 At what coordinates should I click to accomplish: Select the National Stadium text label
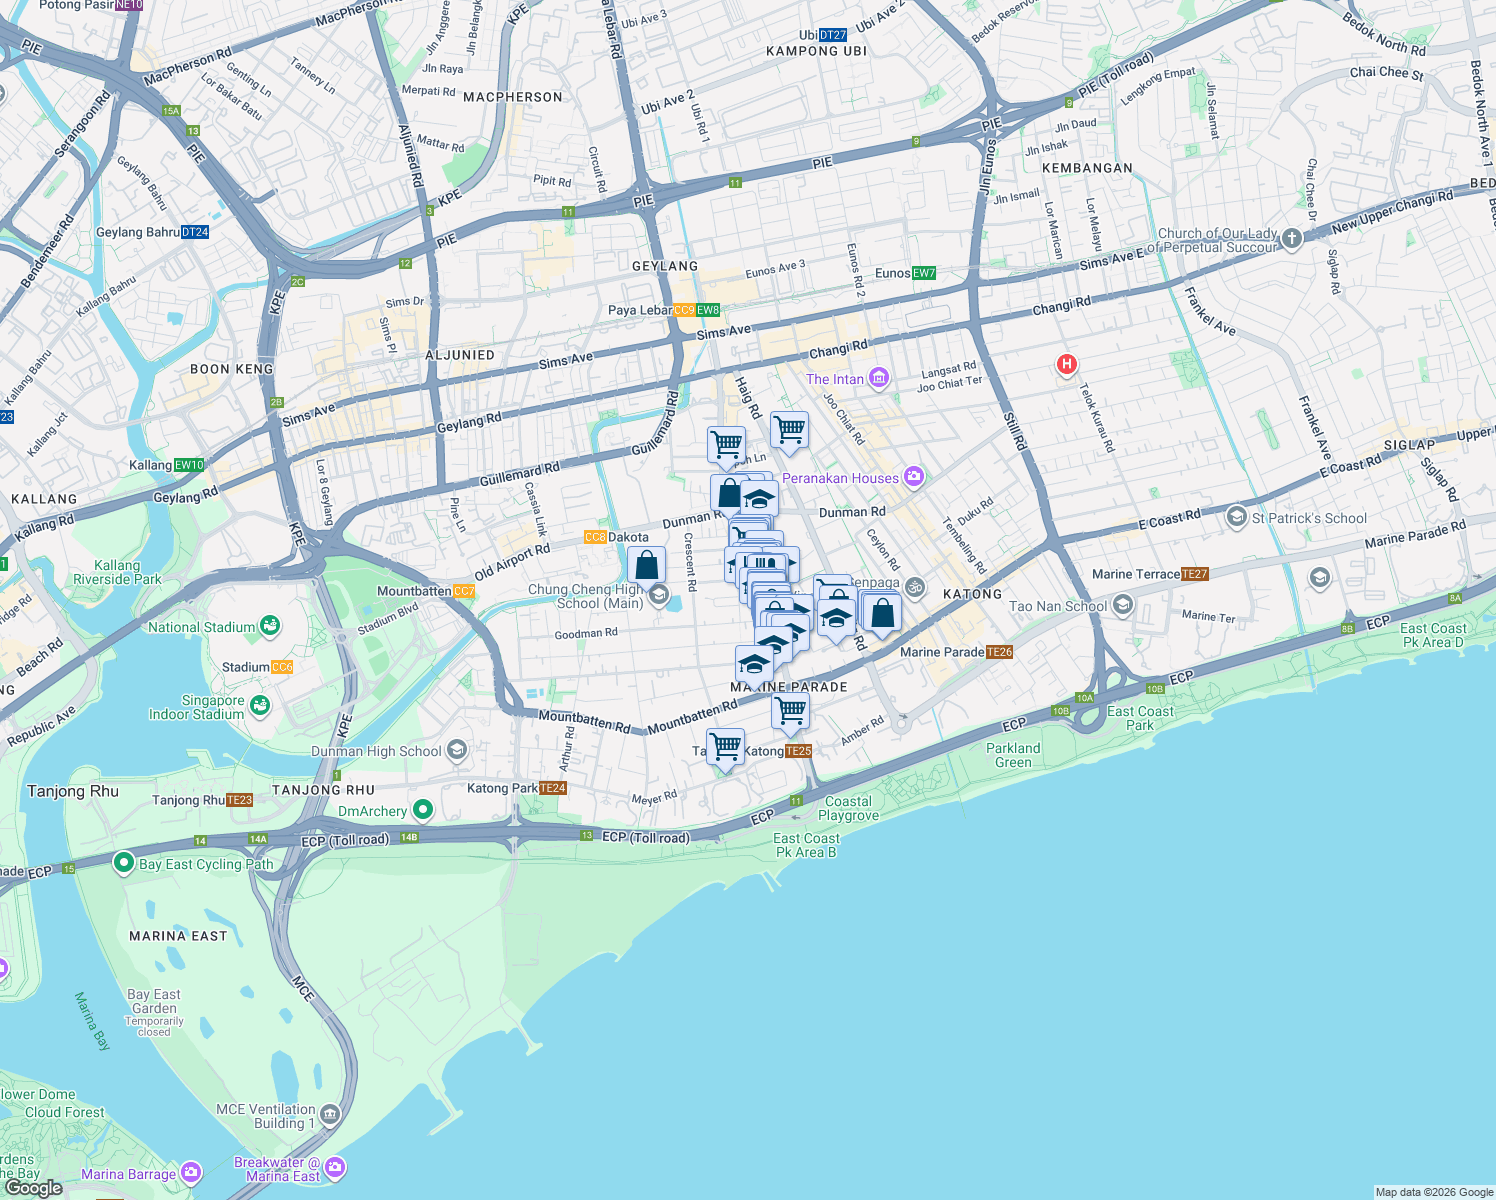tap(202, 627)
